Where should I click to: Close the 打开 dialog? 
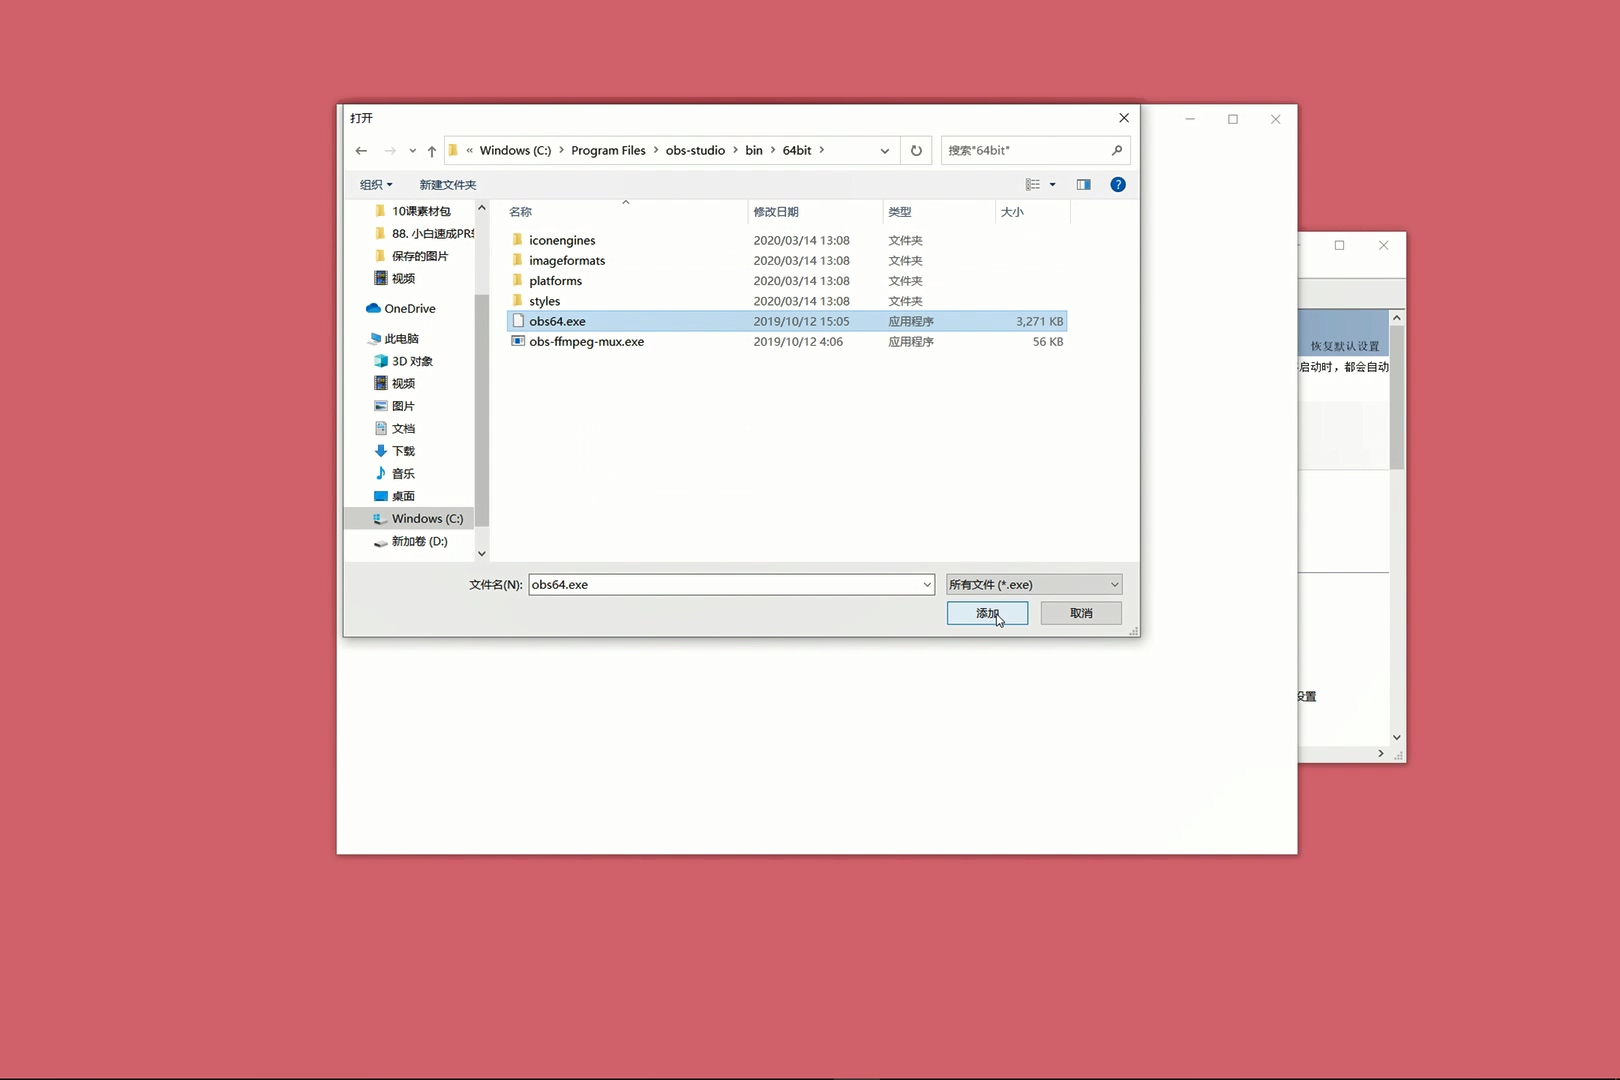pos(1124,118)
